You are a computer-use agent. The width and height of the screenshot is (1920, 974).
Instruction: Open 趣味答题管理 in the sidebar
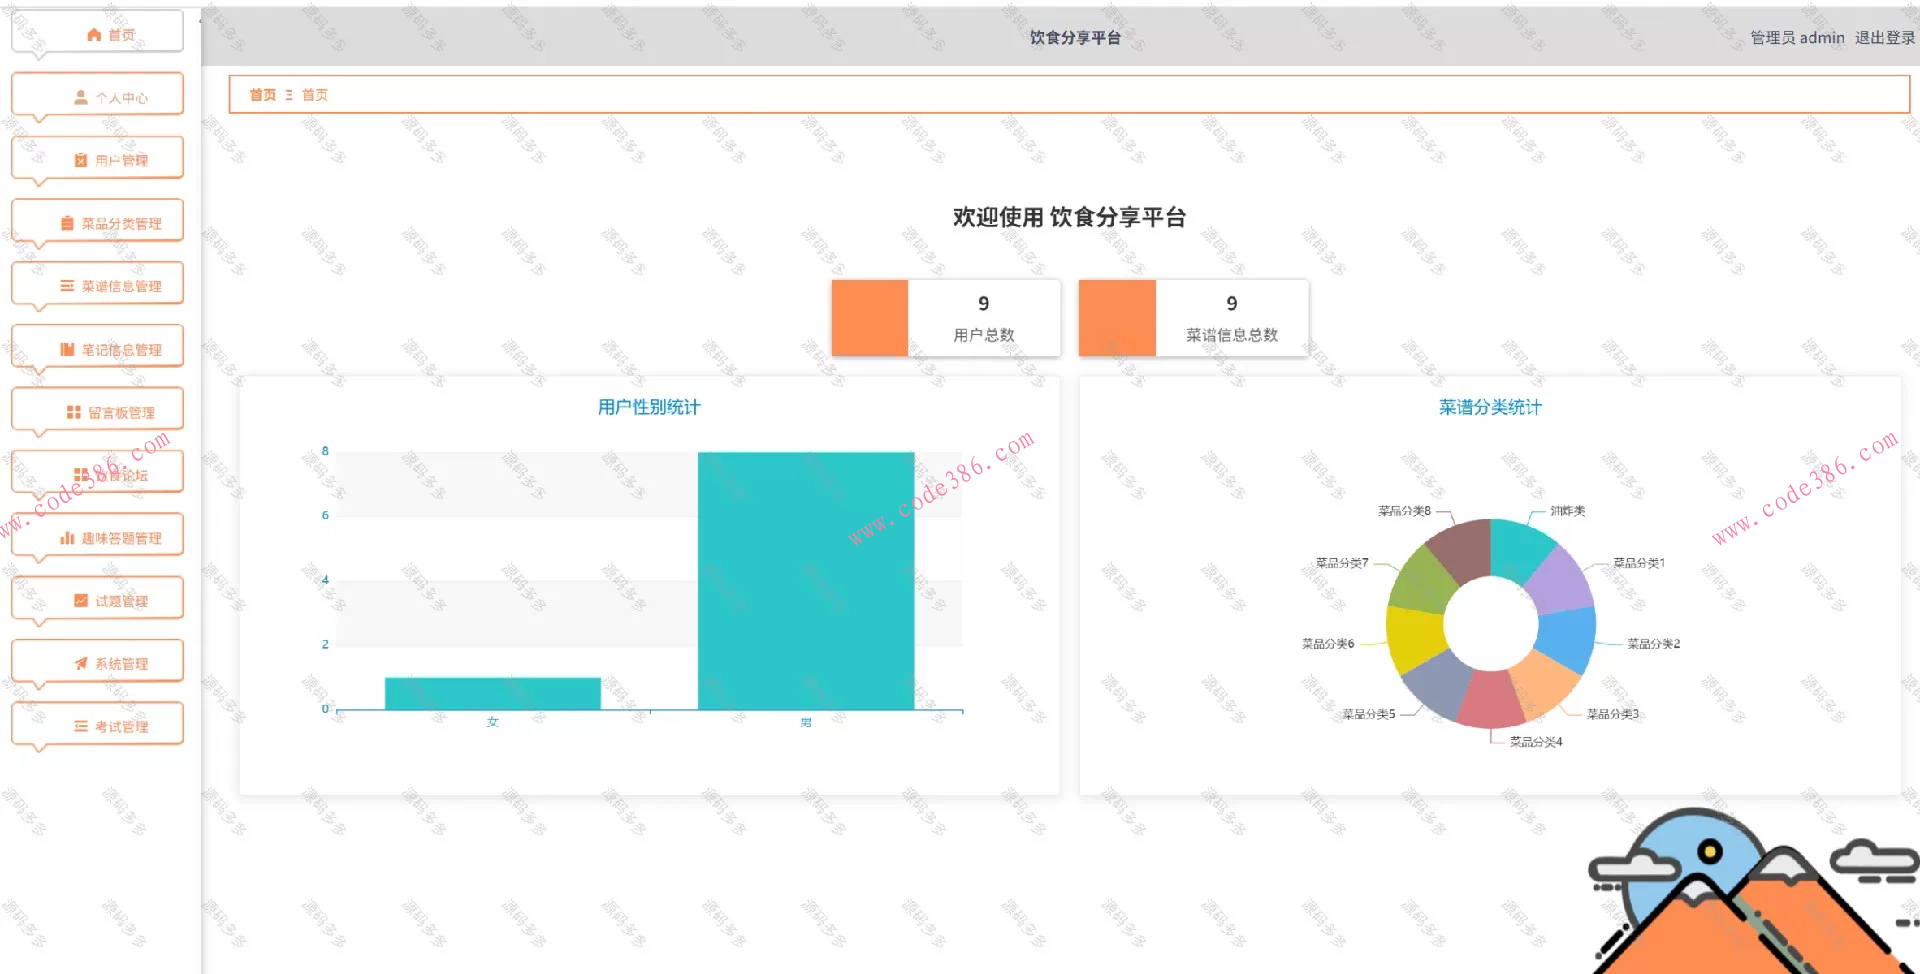tap(98, 536)
